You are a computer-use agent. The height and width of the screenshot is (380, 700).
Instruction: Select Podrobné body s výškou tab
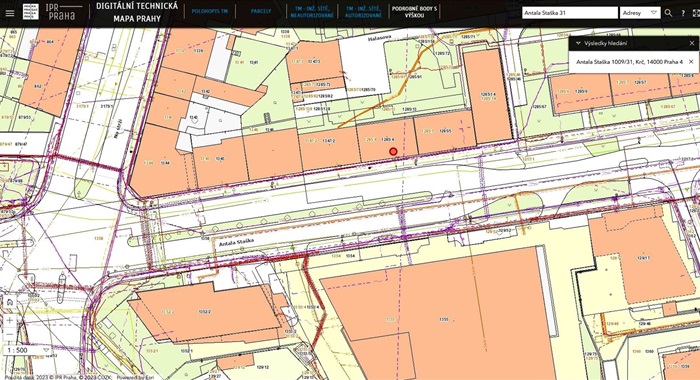[414, 12]
